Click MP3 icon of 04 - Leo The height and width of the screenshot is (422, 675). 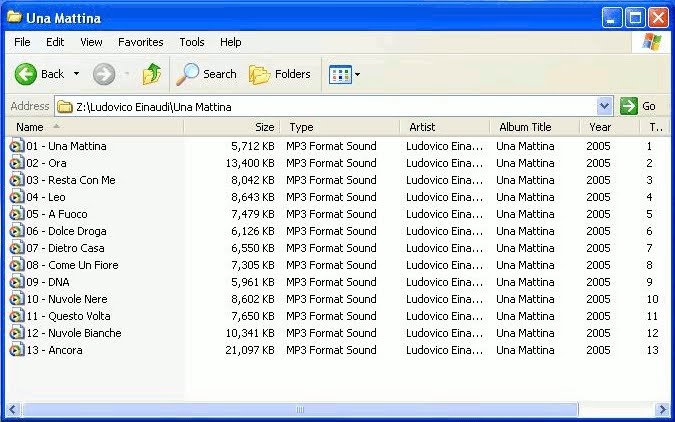click(x=16, y=197)
